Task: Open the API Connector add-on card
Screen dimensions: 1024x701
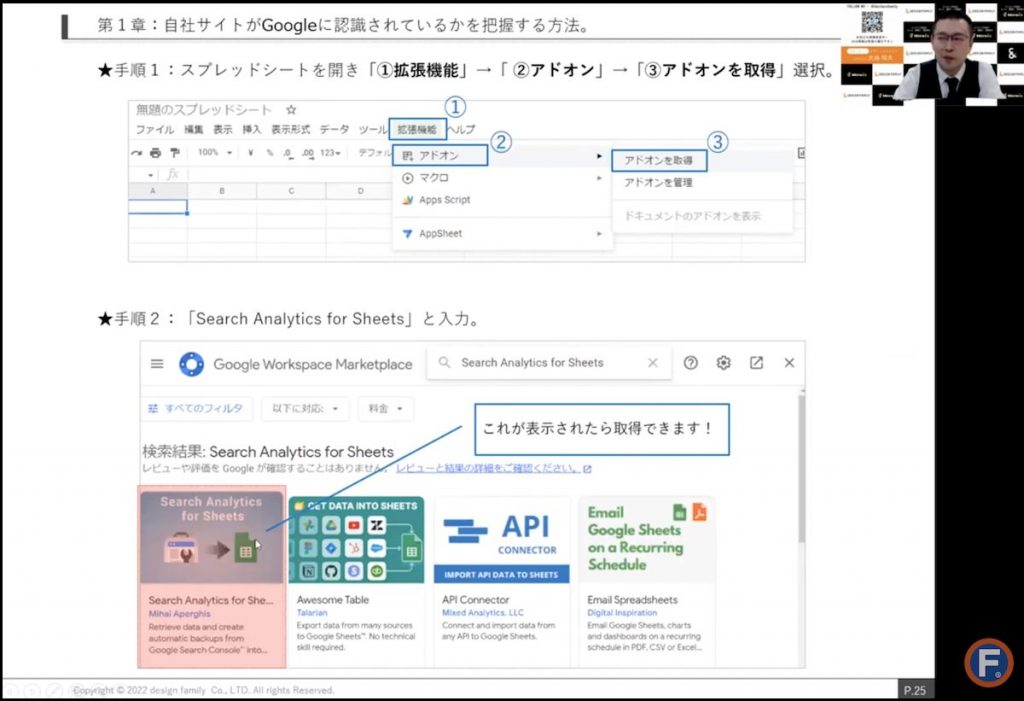Action: [x=501, y=581]
